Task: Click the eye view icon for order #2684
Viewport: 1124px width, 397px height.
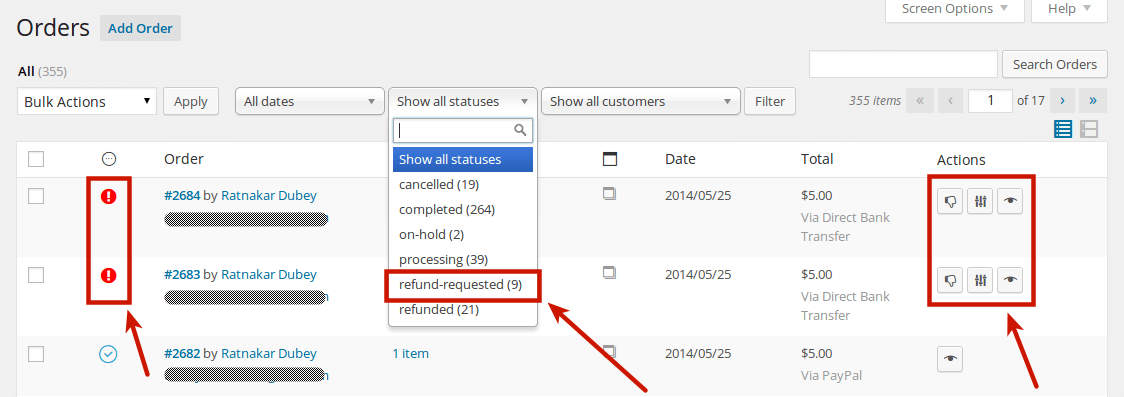Action: click(1009, 202)
